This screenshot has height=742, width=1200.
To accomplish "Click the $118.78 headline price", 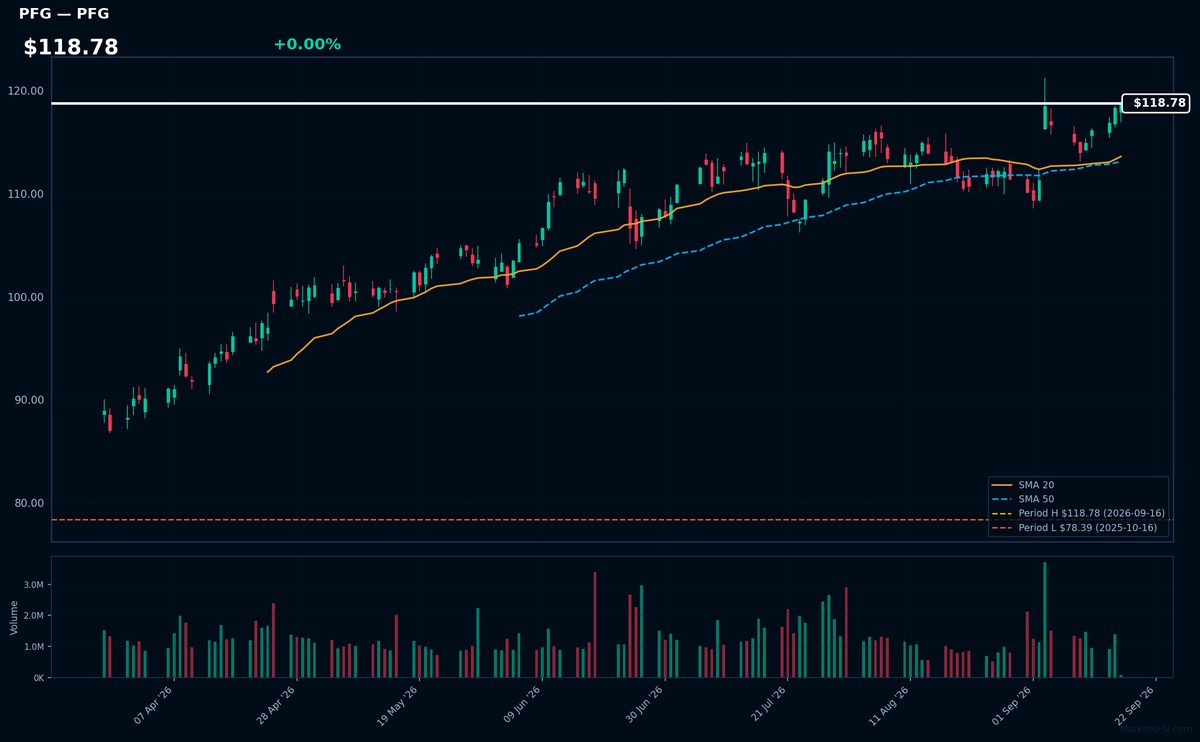I will [71, 47].
